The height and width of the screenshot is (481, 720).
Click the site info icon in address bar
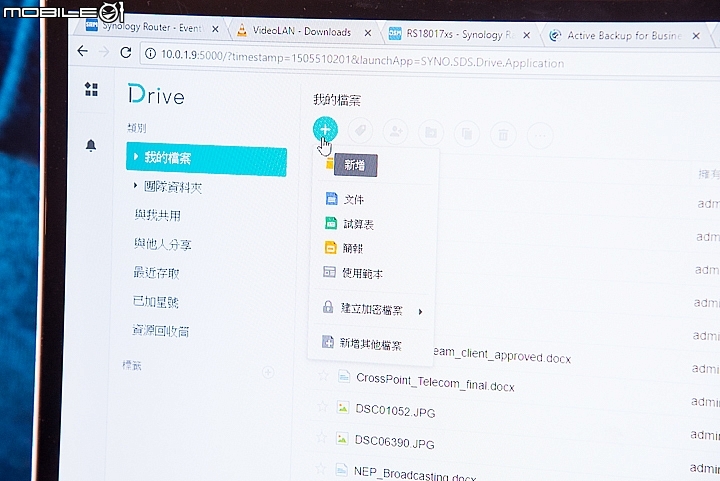point(150,54)
